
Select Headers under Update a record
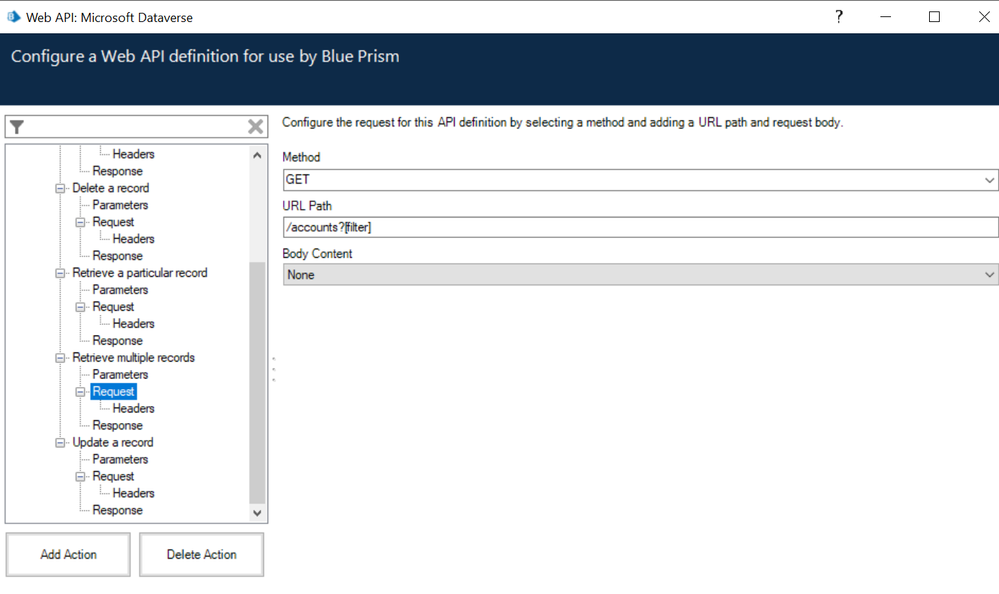click(133, 493)
